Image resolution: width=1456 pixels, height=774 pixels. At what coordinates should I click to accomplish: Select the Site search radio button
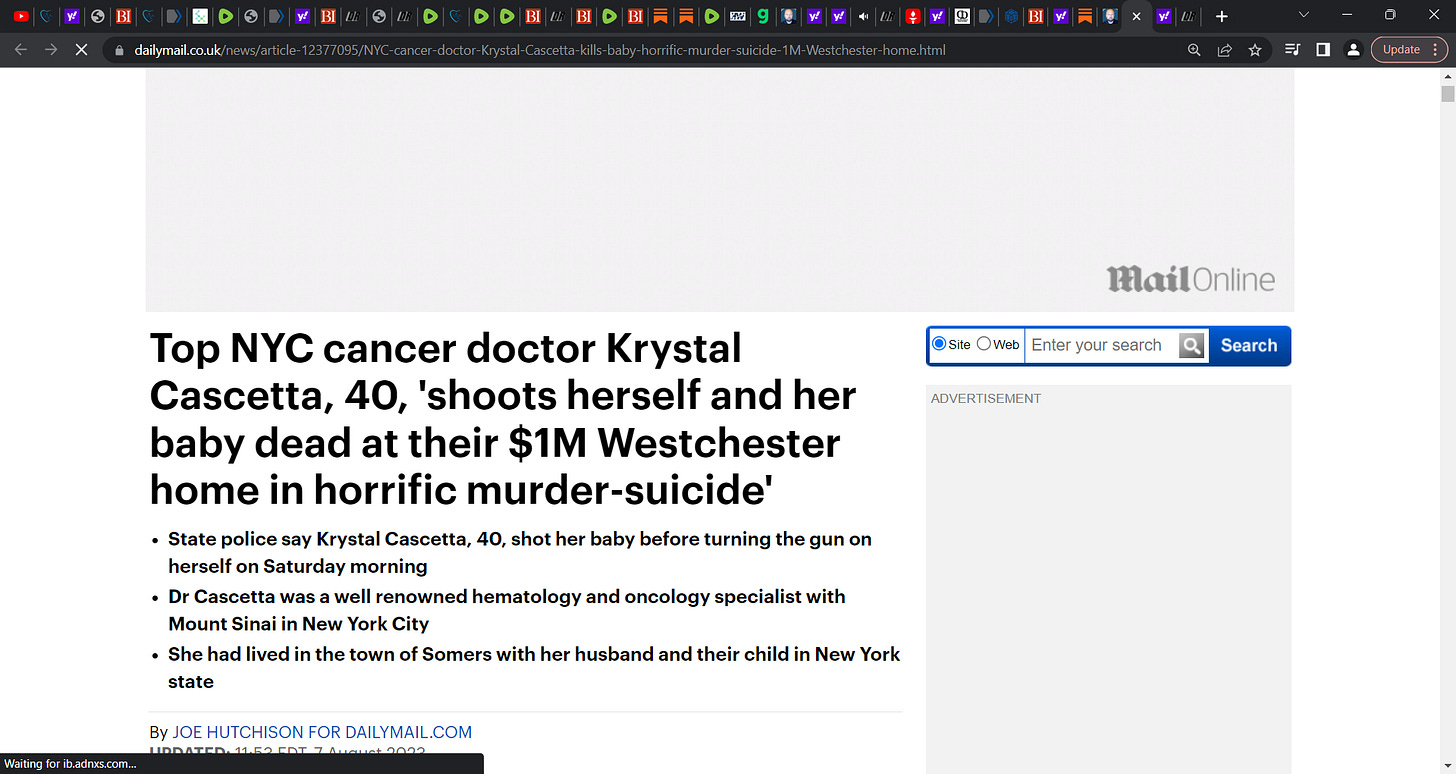point(939,344)
